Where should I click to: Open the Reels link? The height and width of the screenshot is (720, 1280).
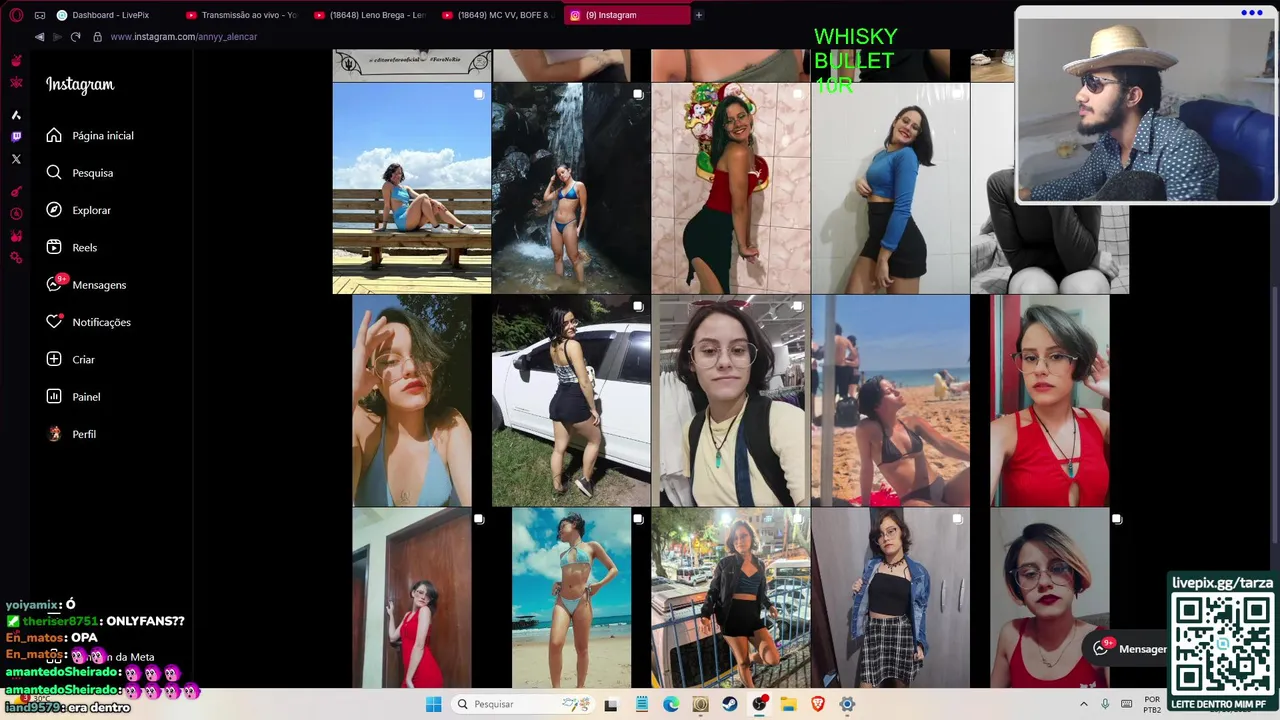click(84, 248)
